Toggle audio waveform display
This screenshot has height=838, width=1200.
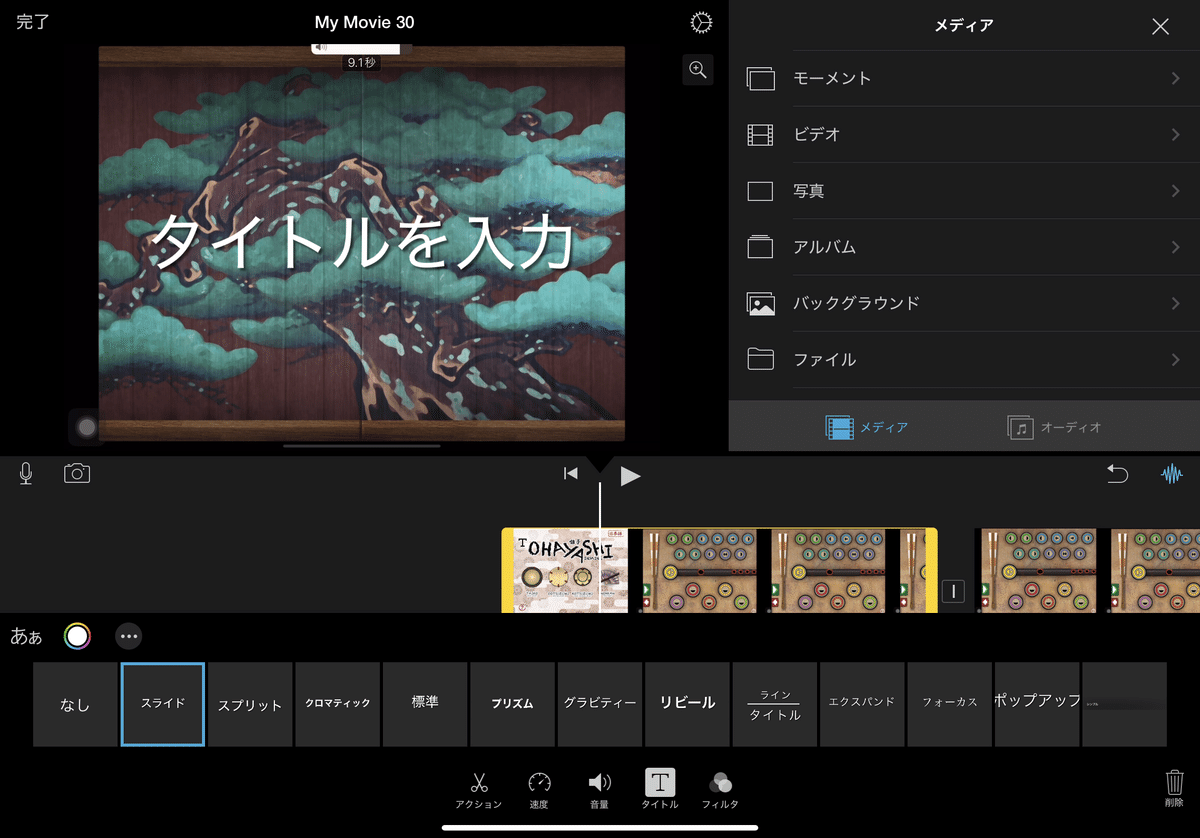(x=1171, y=474)
